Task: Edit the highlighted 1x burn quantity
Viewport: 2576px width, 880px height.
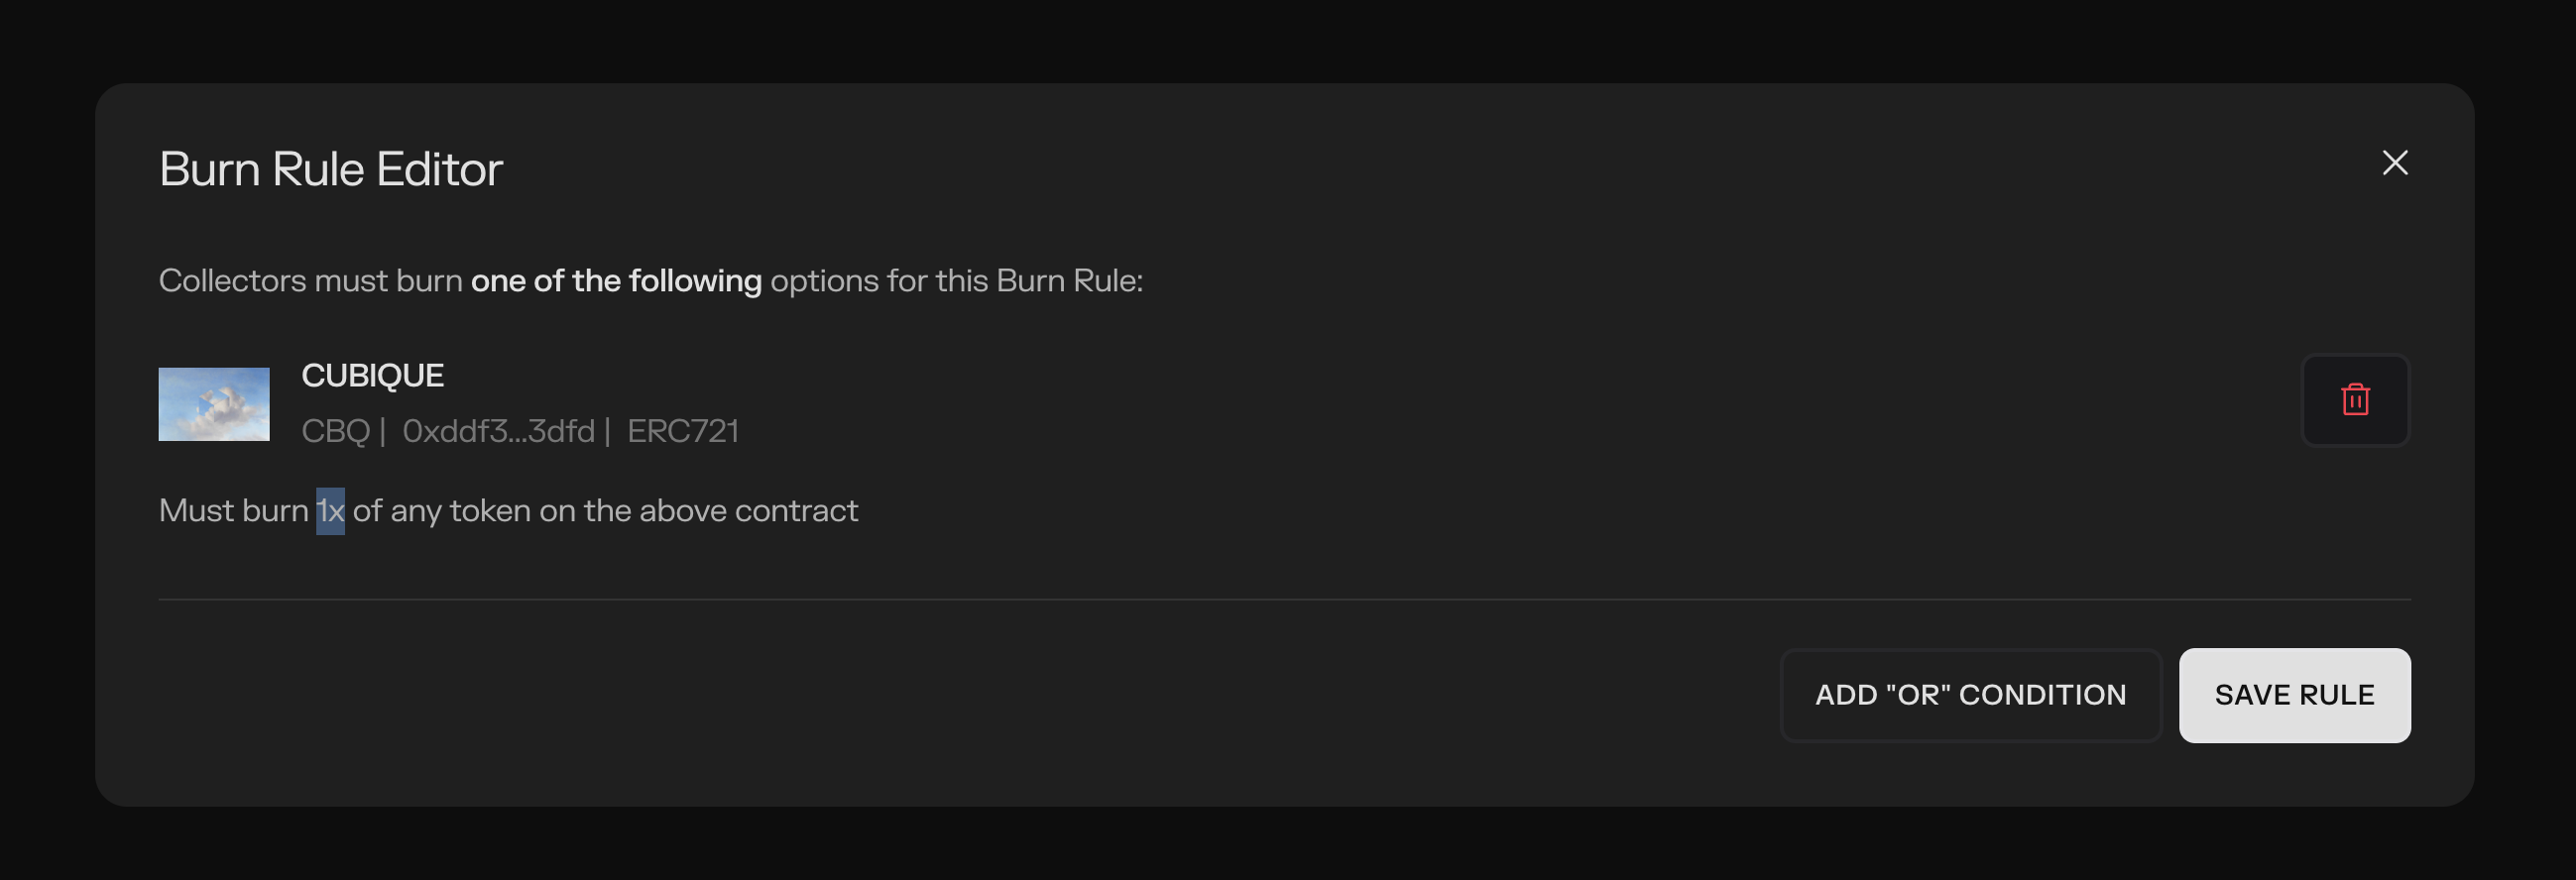Action: point(330,511)
